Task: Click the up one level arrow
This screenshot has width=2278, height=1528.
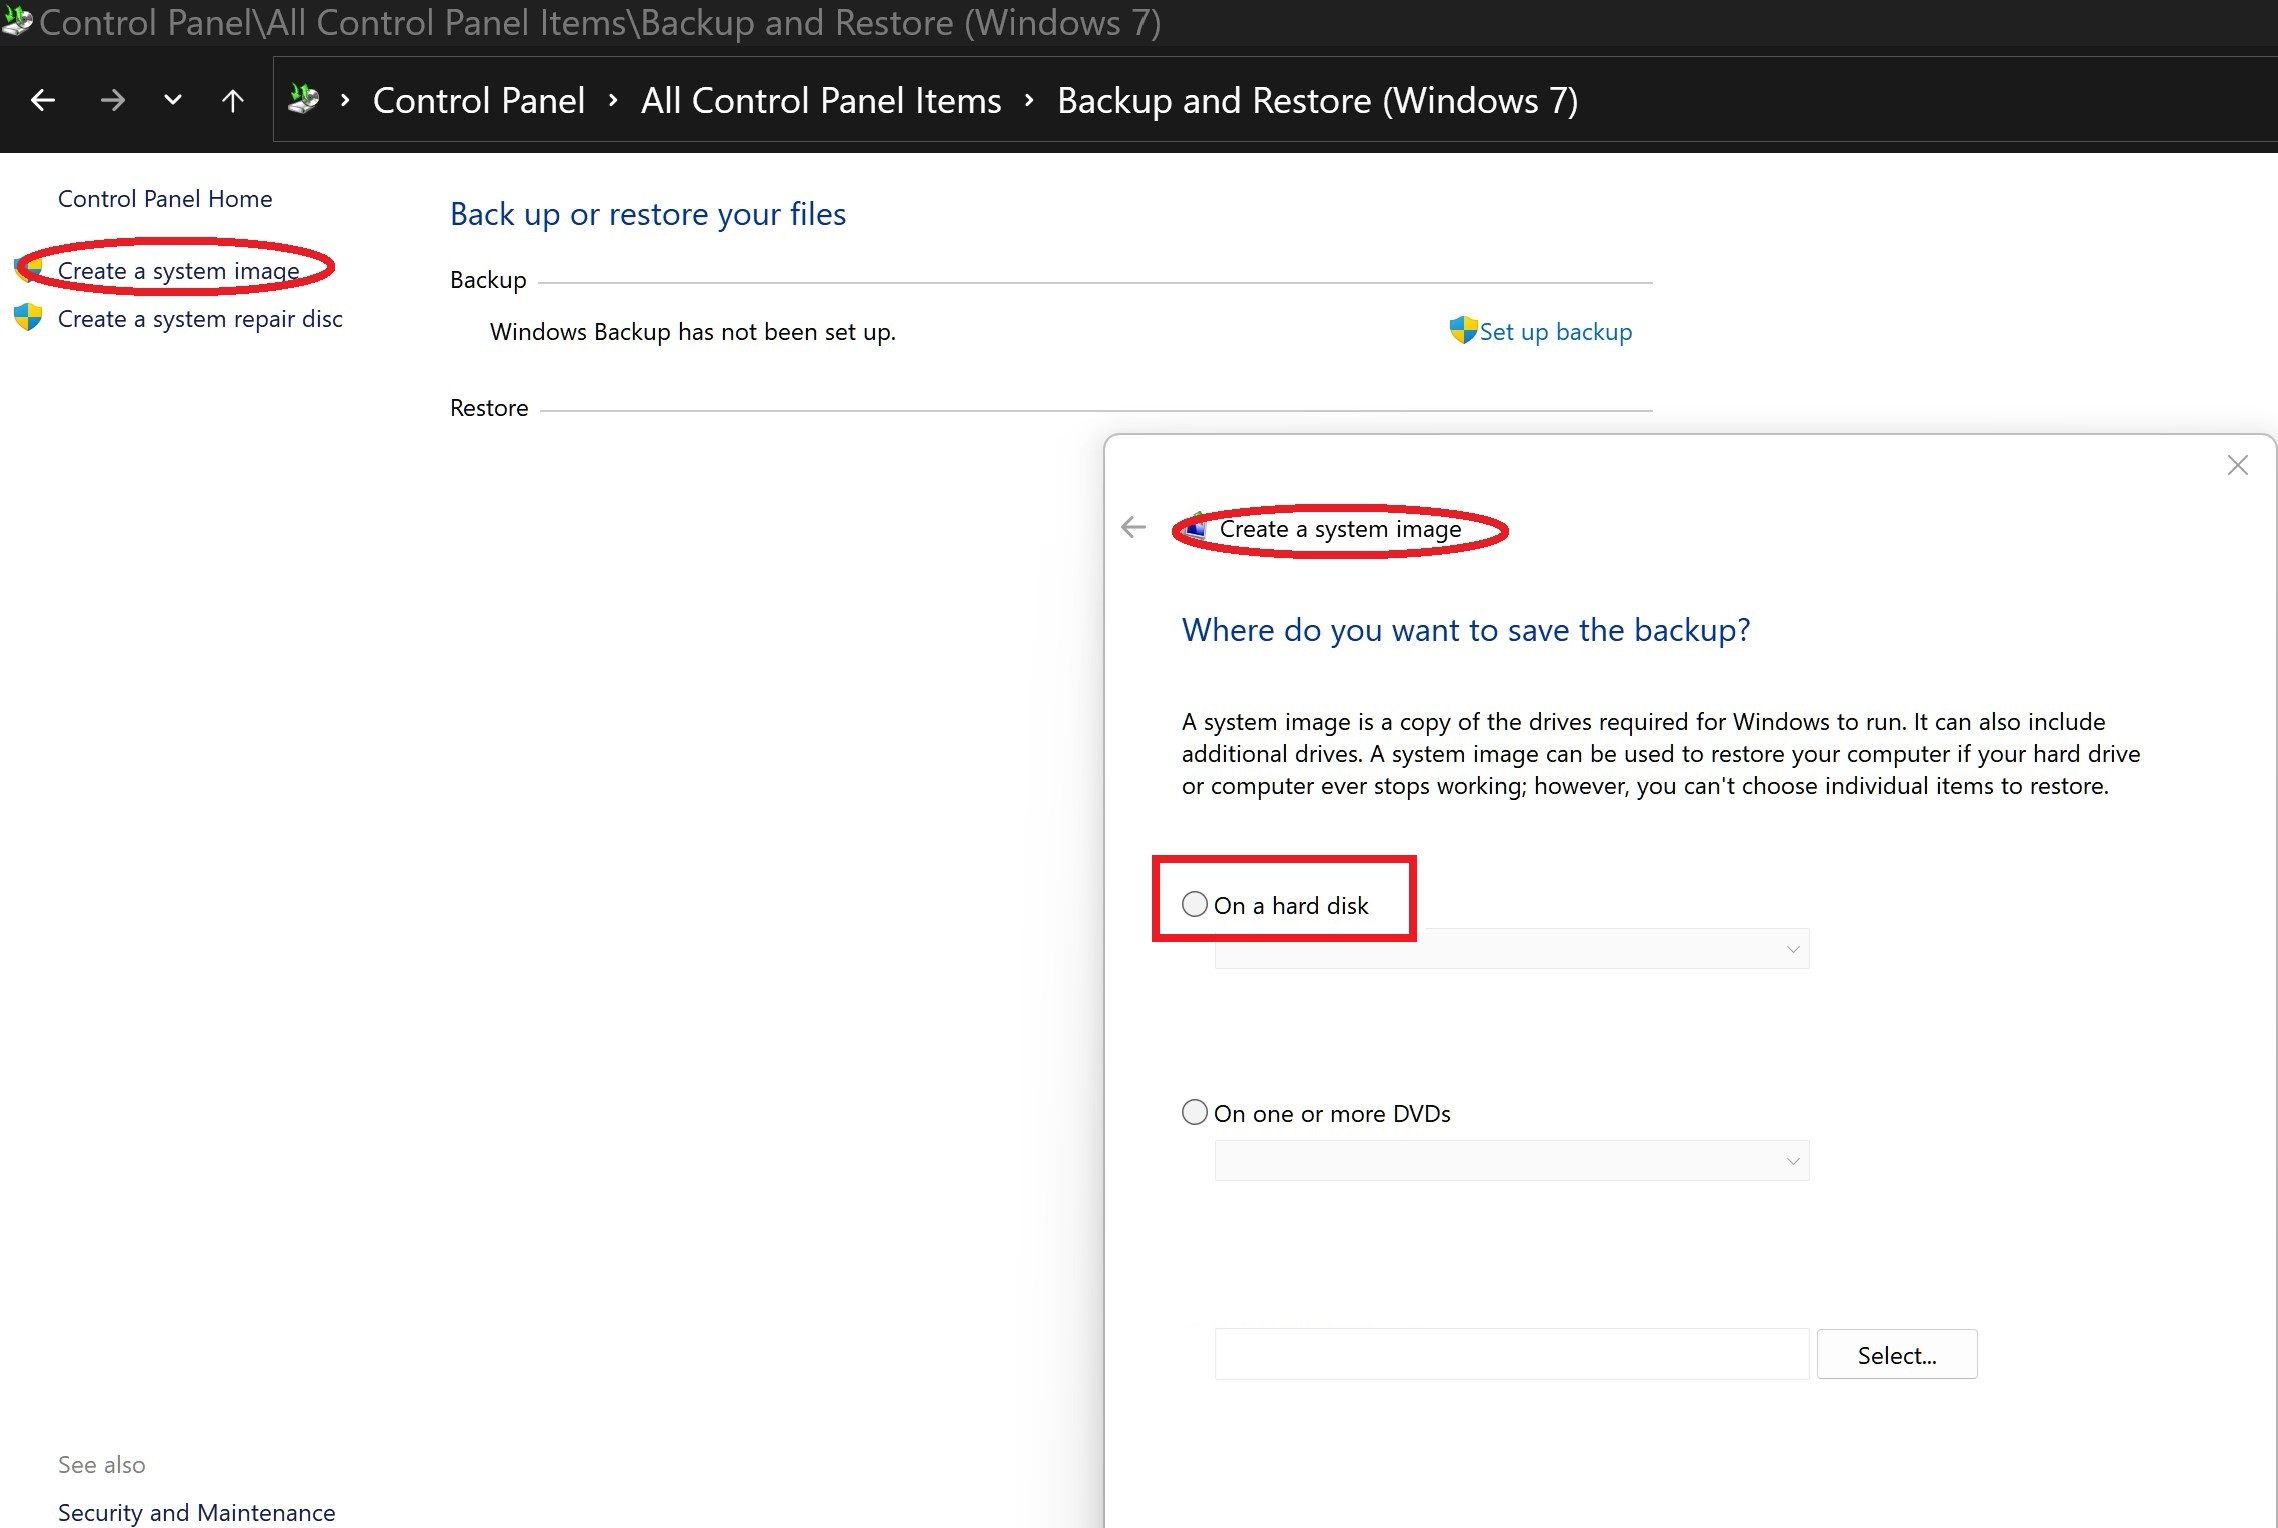Action: coord(232,100)
